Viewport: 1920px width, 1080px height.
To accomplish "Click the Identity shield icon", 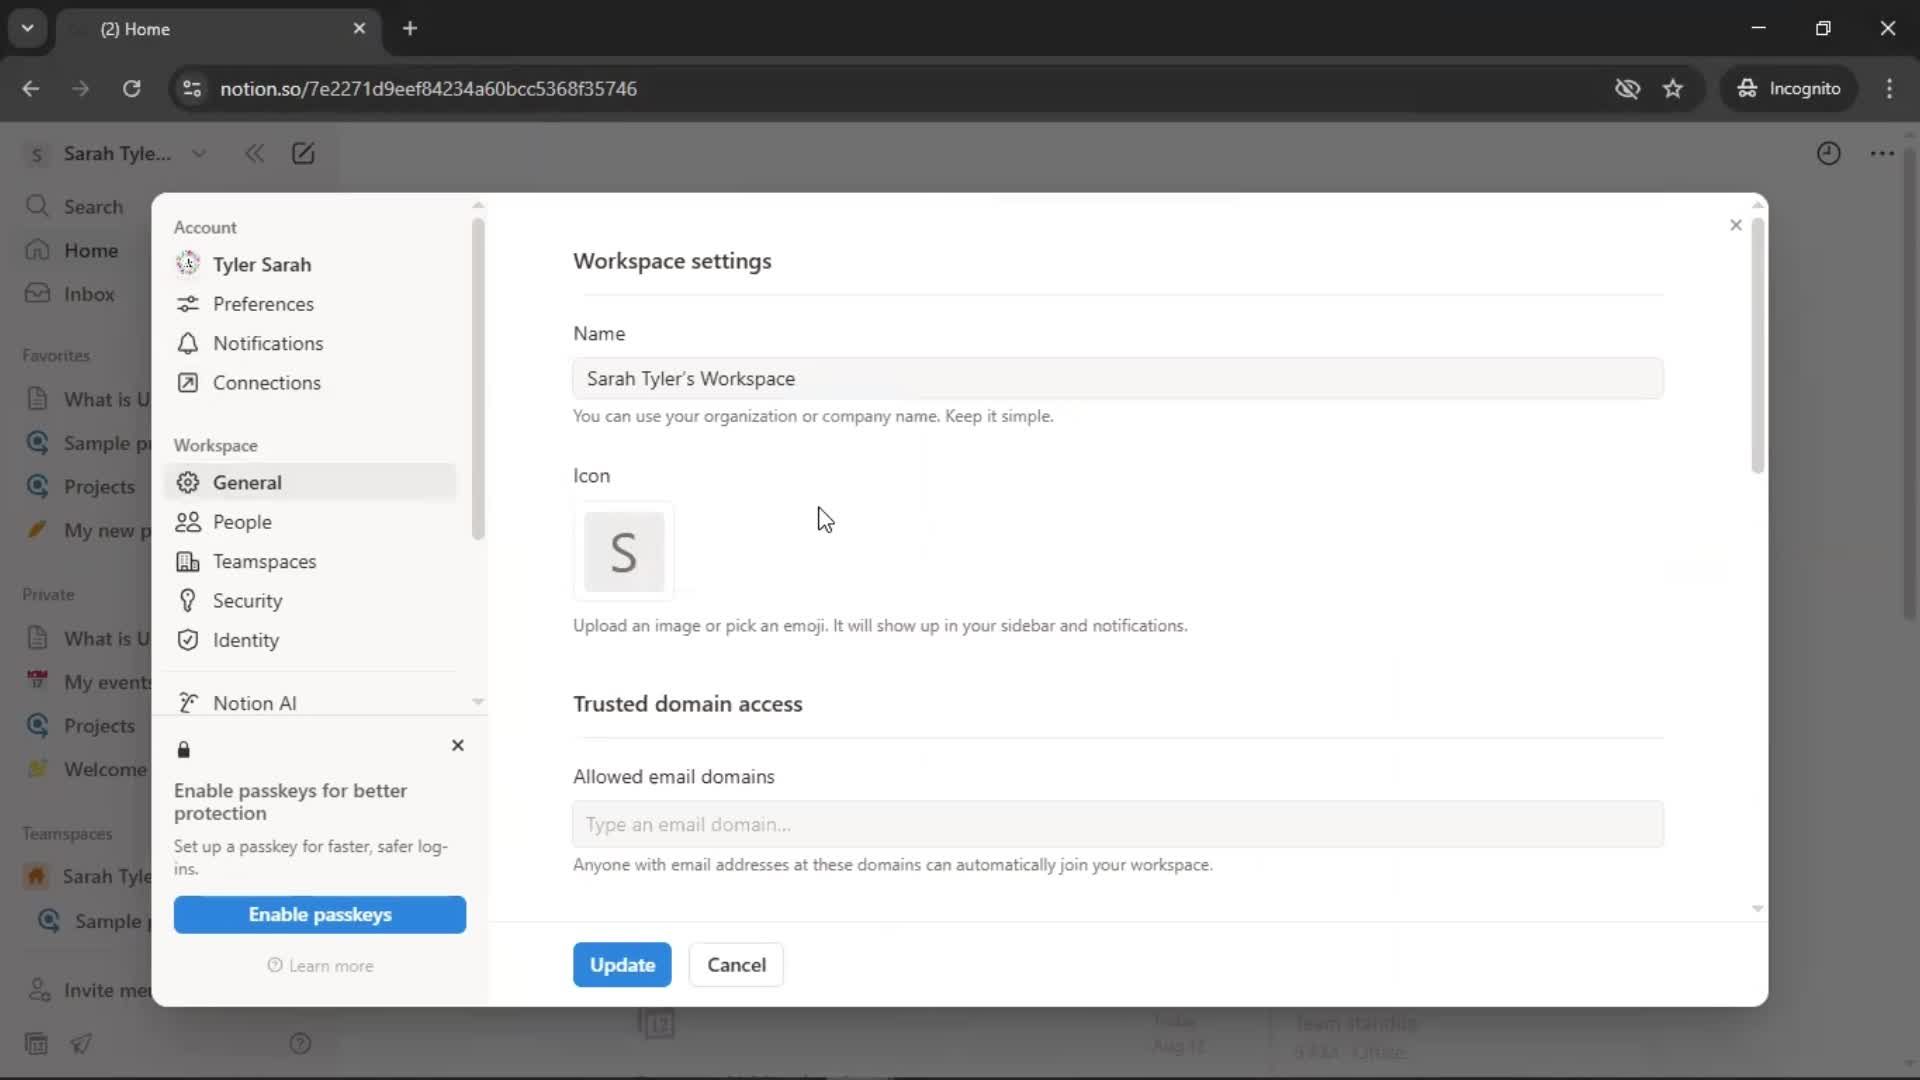I will (187, 640).
